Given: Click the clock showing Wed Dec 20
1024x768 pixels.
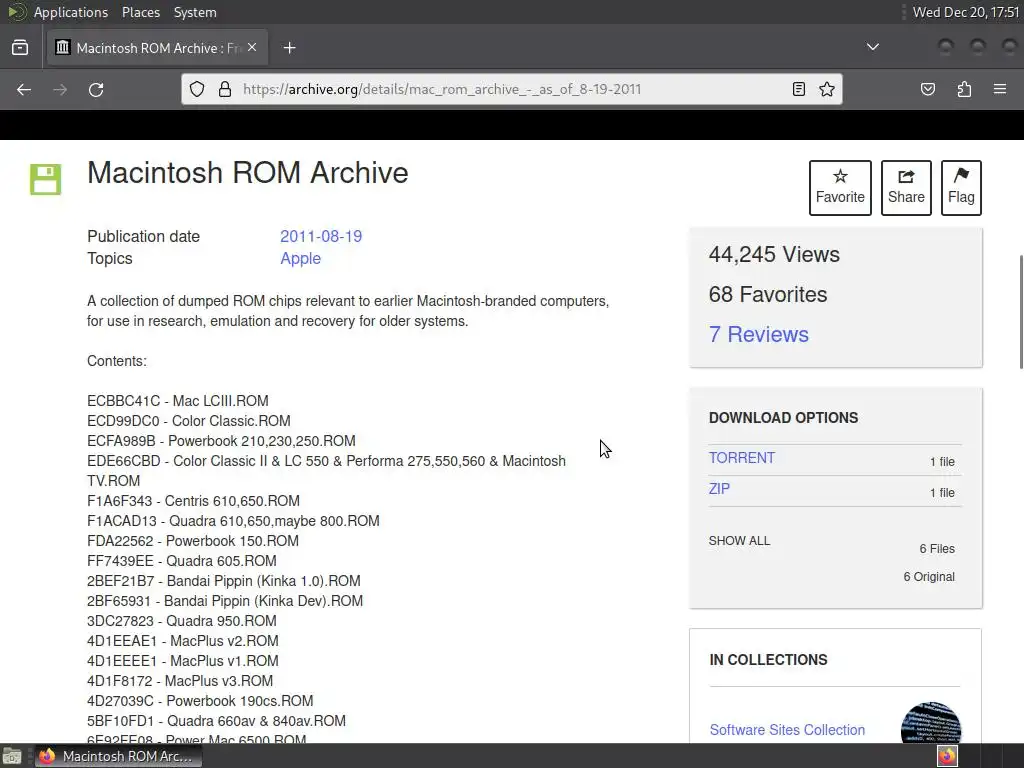Looking at the screenshot, I should [x=965, y=12].
